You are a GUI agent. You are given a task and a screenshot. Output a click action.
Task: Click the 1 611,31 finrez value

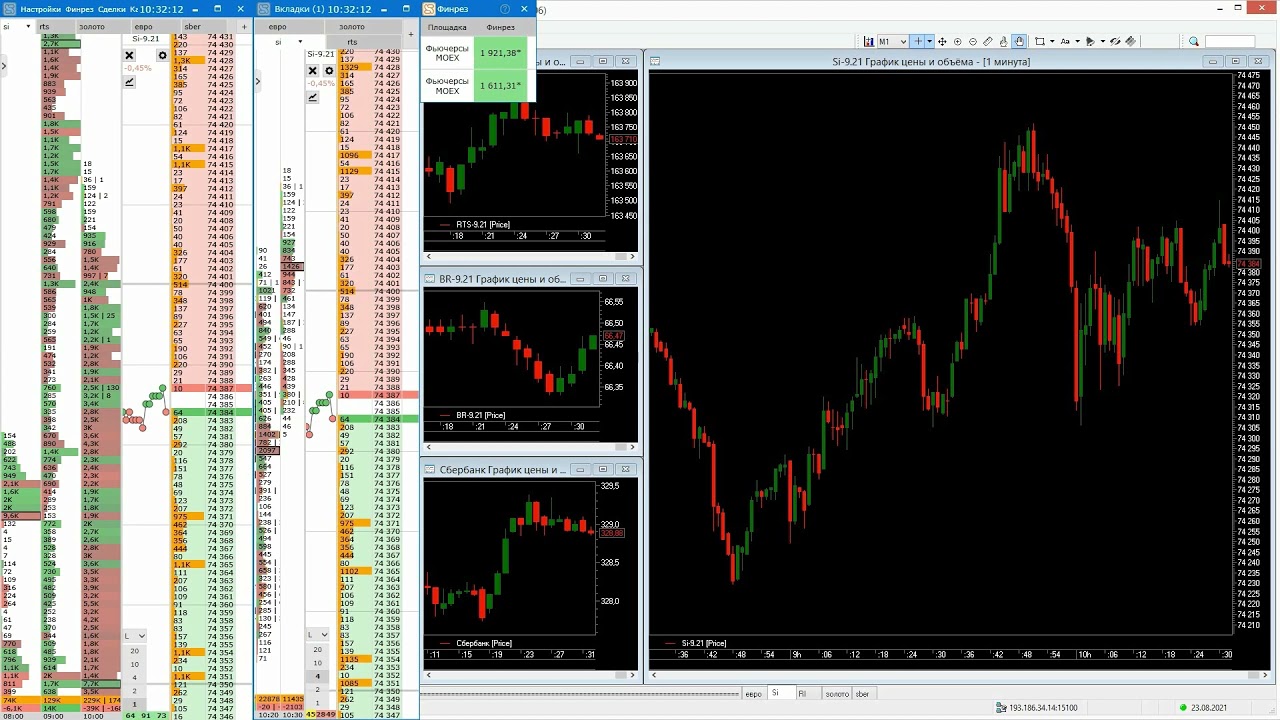click(x=500, y=86)
